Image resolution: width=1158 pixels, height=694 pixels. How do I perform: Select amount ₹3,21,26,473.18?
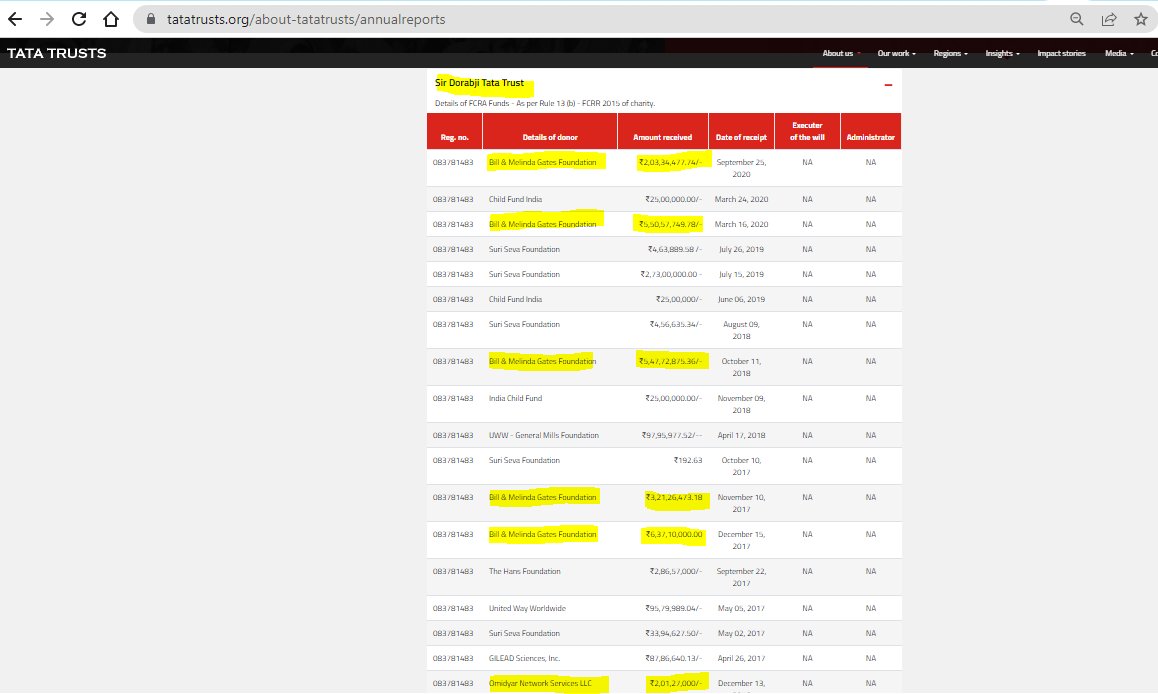click(674, 497)
